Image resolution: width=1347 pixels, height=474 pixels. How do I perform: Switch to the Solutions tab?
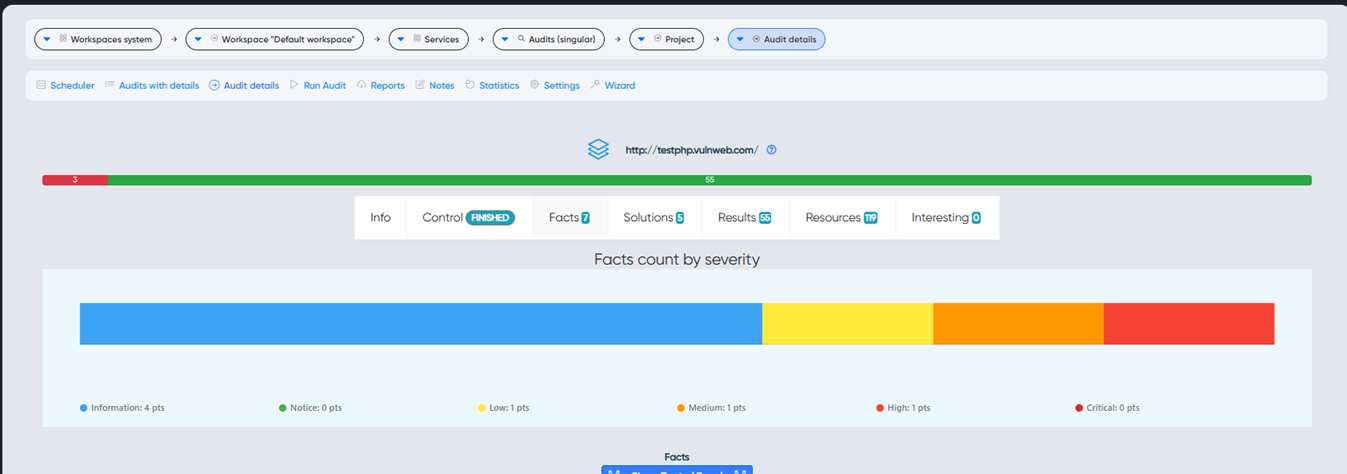[654, 217]
